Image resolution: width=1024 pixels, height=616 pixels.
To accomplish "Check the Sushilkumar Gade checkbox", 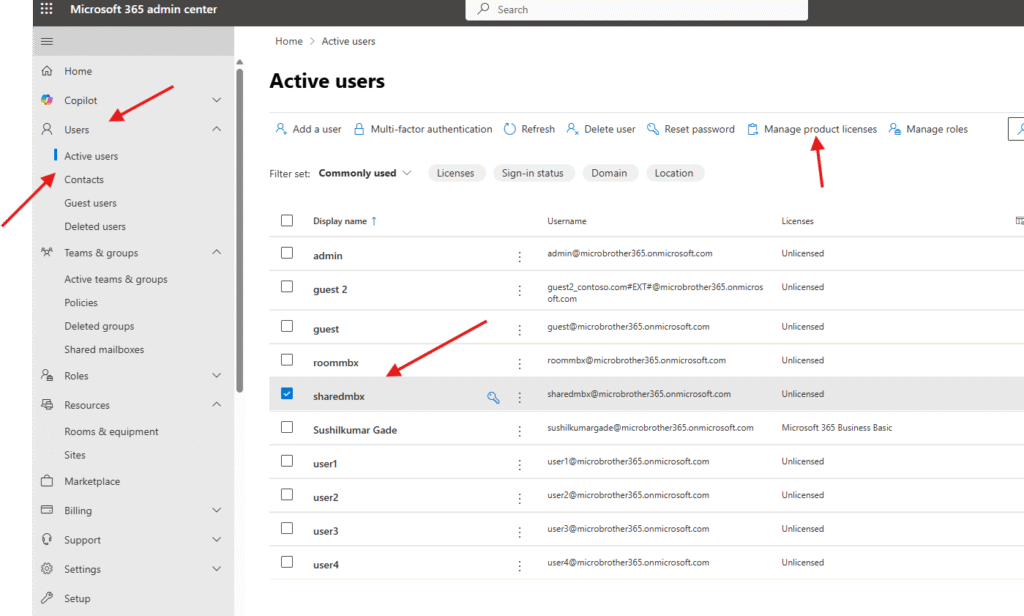I will (x=287, y=427).
